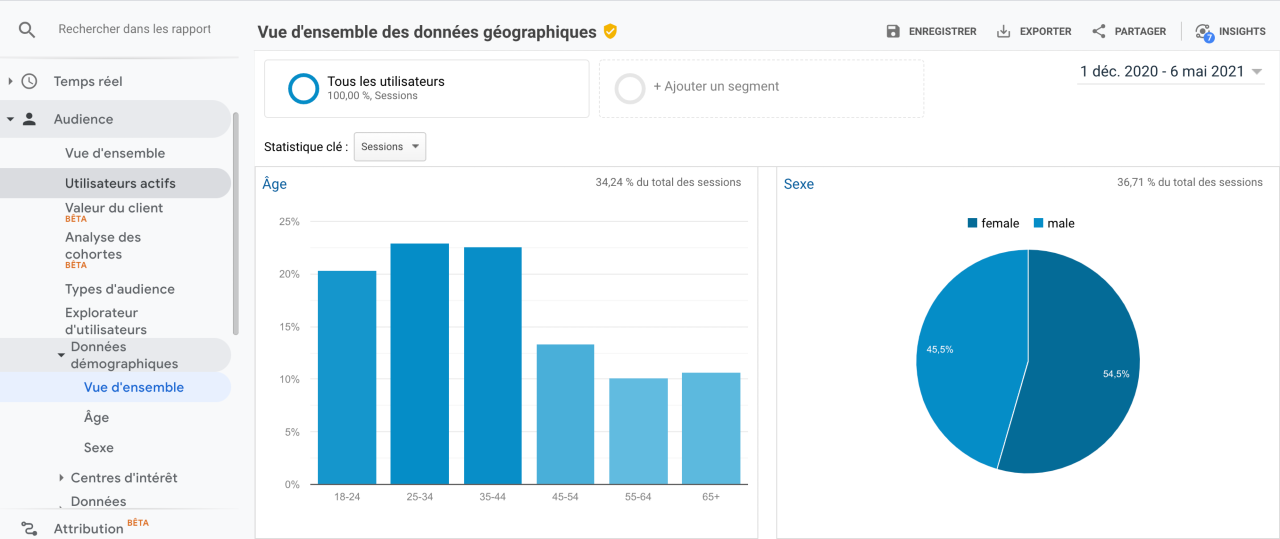Click the 65+ age bar
The height and width of the screenshot is (539, 1280).
click(x=711, y=428)
